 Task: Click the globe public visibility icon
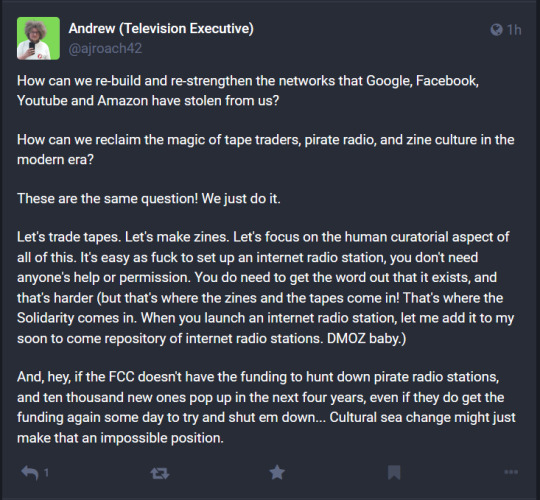496,30
